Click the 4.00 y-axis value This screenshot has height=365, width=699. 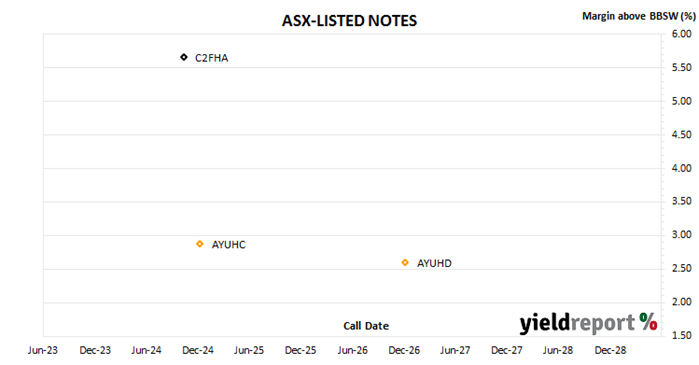pos(682,168)
